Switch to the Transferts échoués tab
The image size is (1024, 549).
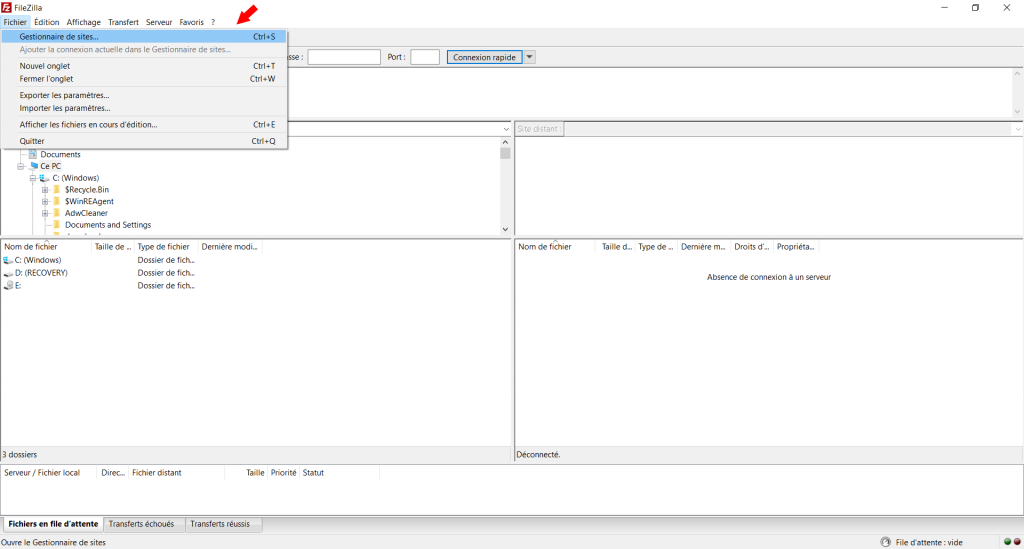point(141,524)
